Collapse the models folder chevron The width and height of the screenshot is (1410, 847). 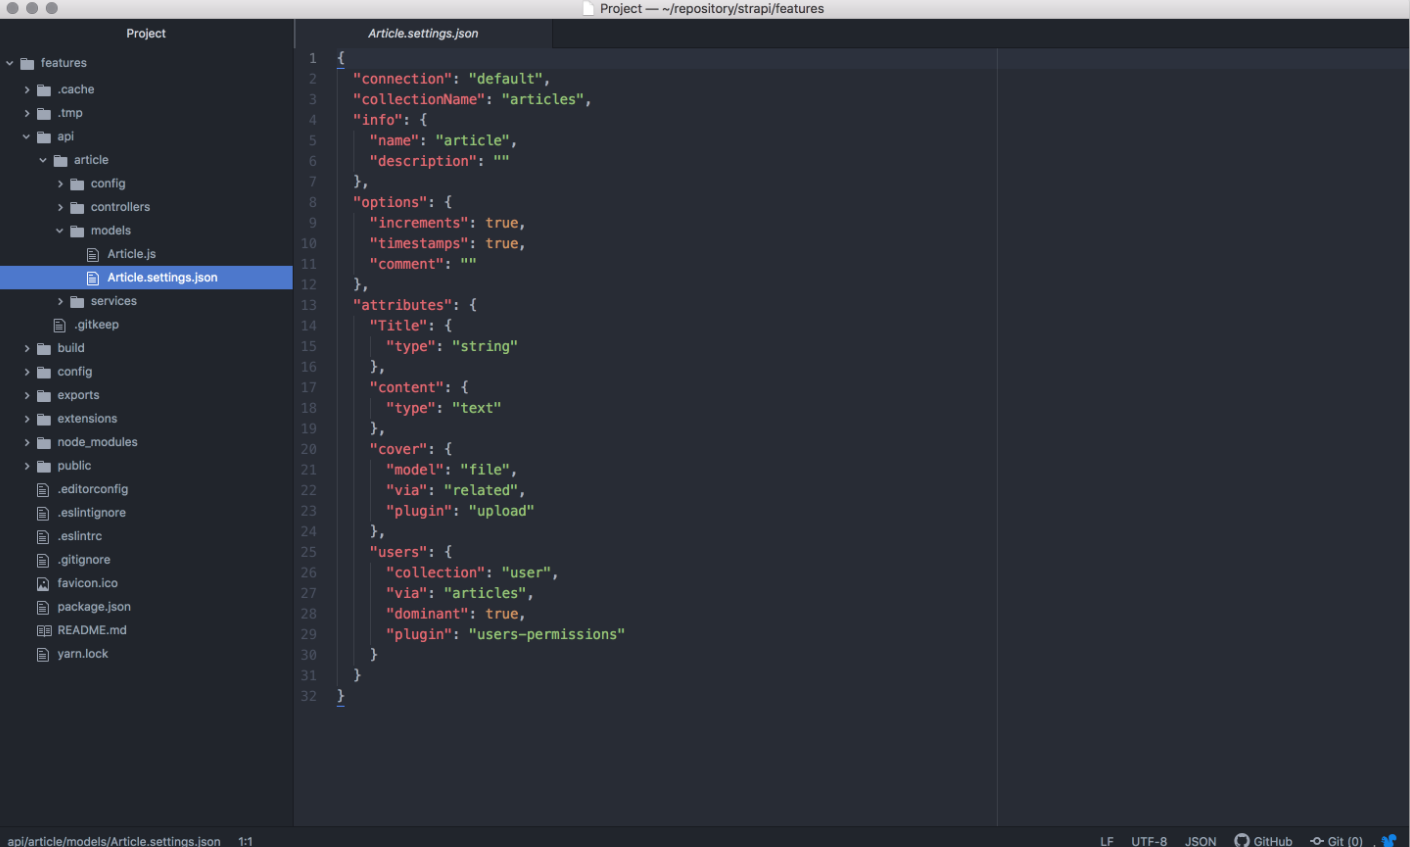point(60,231)
